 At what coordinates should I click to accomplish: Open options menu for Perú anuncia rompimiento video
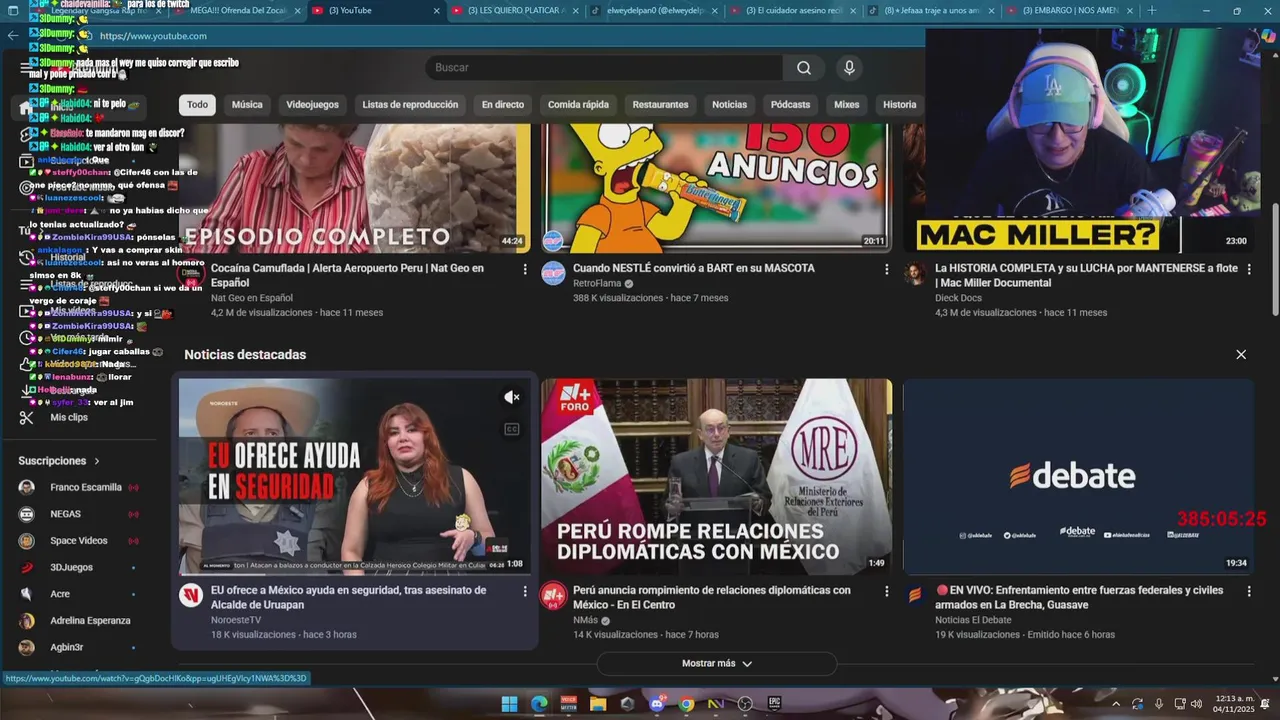click(886, 591)
